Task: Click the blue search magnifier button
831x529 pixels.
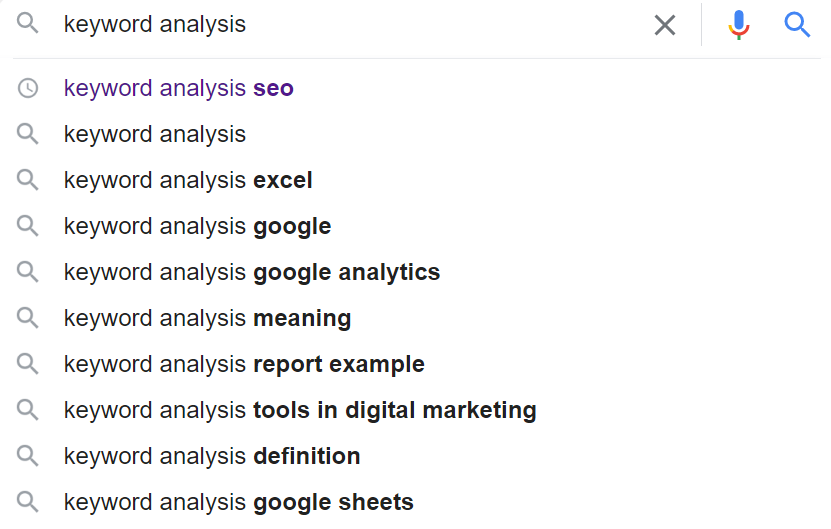Action: click(797, 25)
